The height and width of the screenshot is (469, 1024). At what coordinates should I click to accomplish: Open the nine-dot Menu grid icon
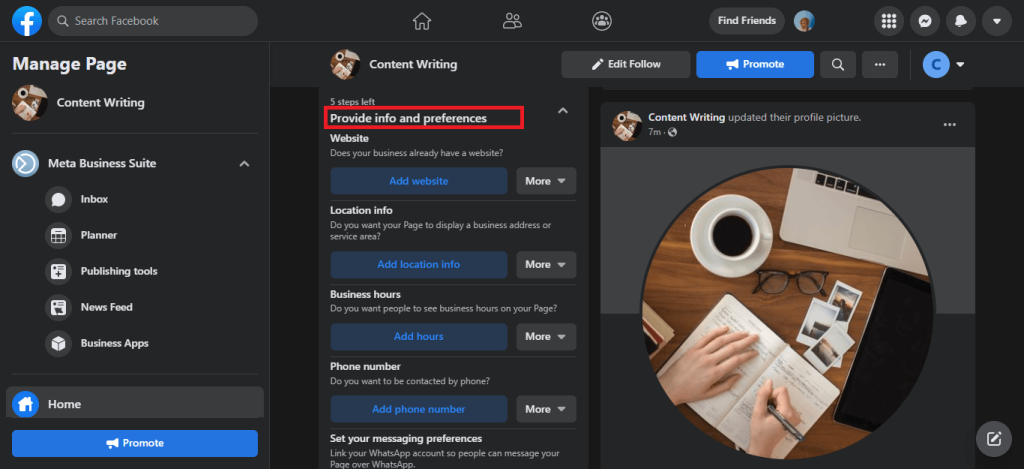tap(889, 21)
